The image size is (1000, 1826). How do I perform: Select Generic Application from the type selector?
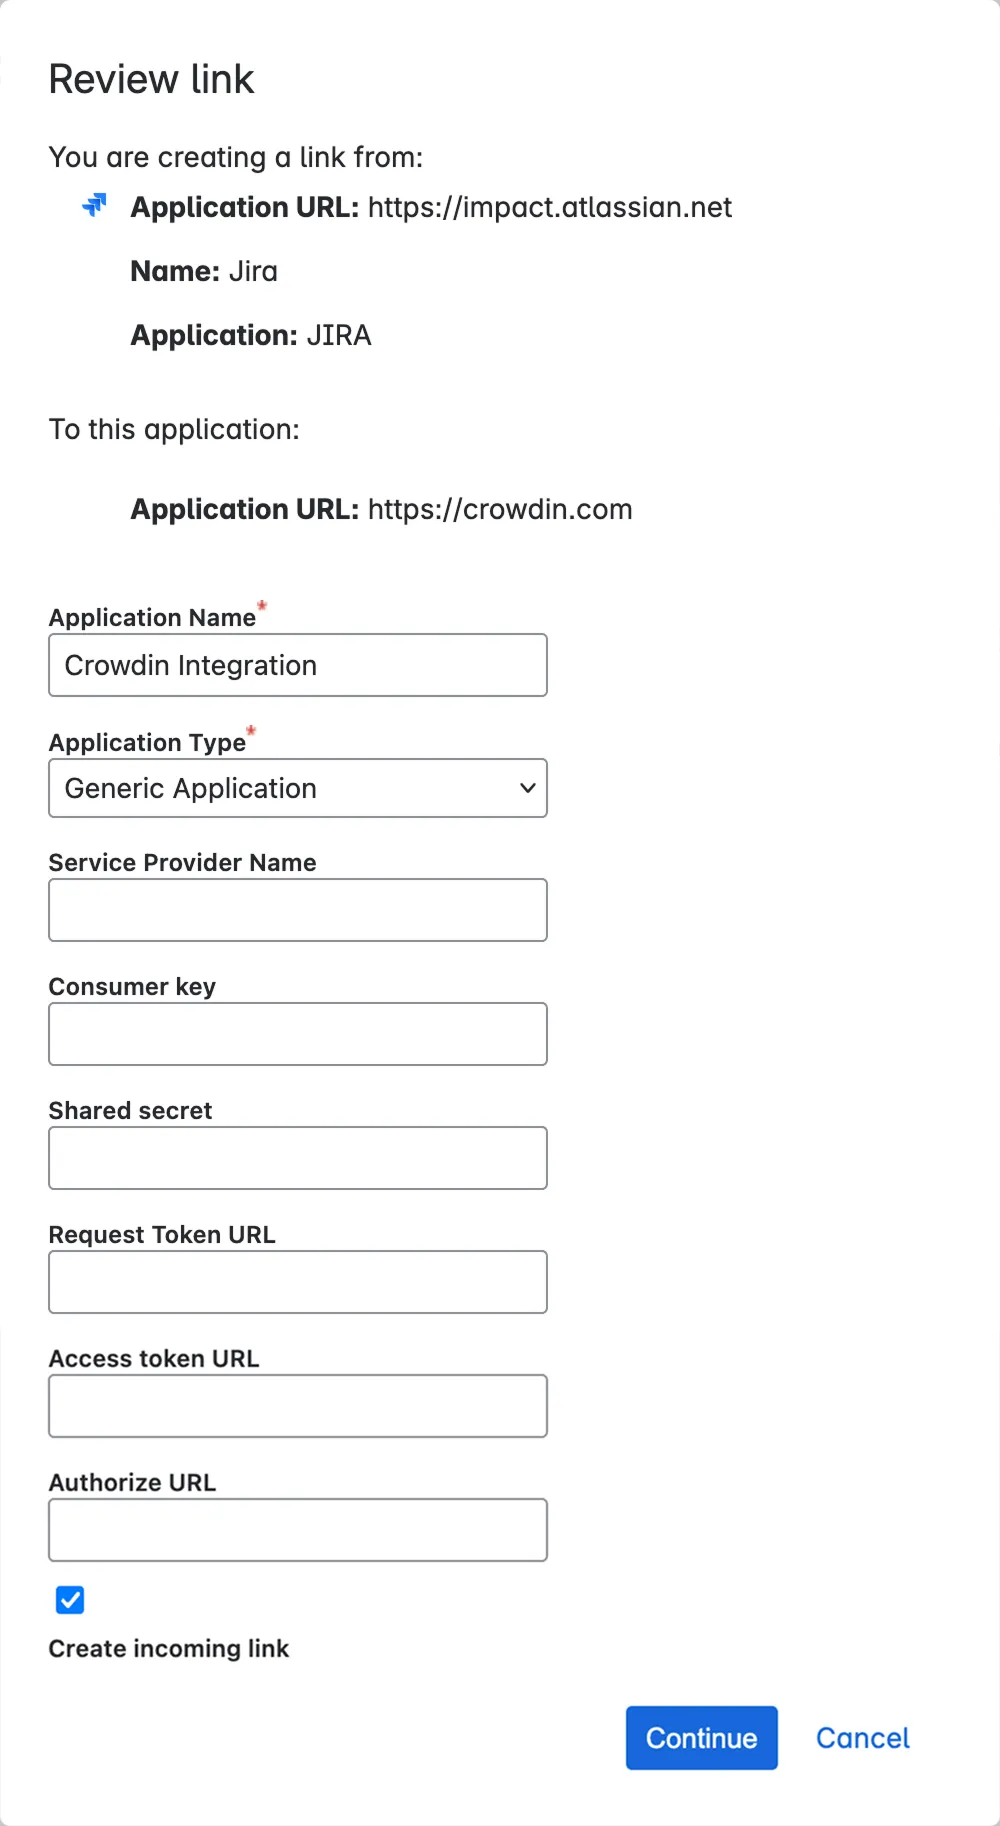pyautogui.click(x=298, y=788)
